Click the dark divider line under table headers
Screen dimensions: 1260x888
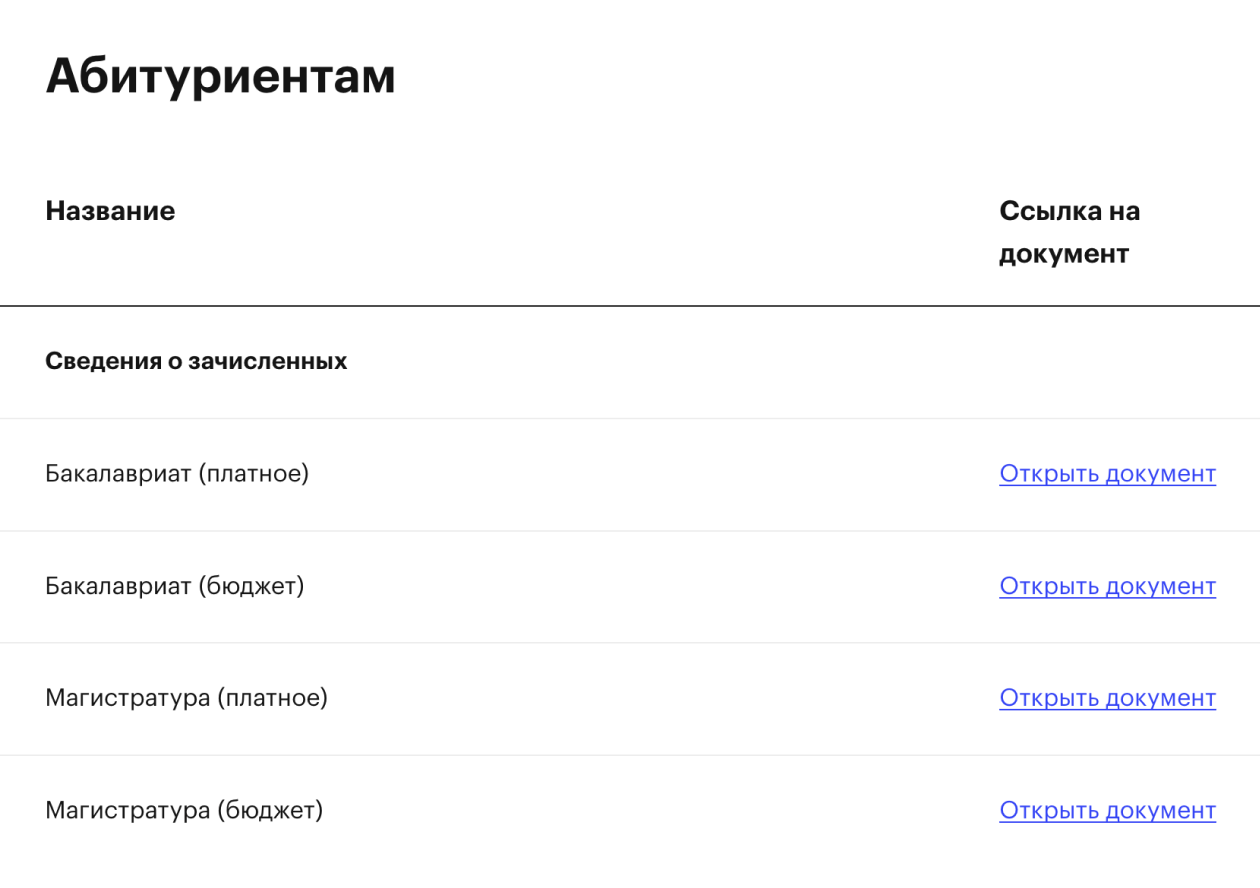tap(630, 306)
